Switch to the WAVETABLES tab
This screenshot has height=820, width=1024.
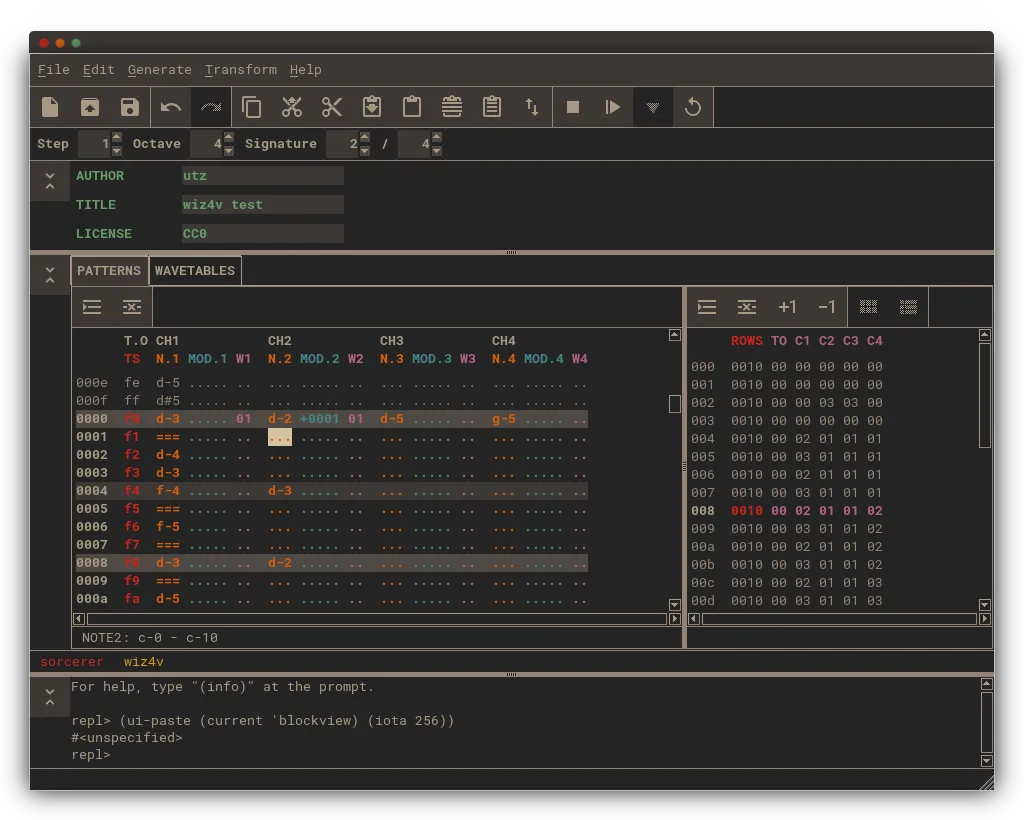195,270
